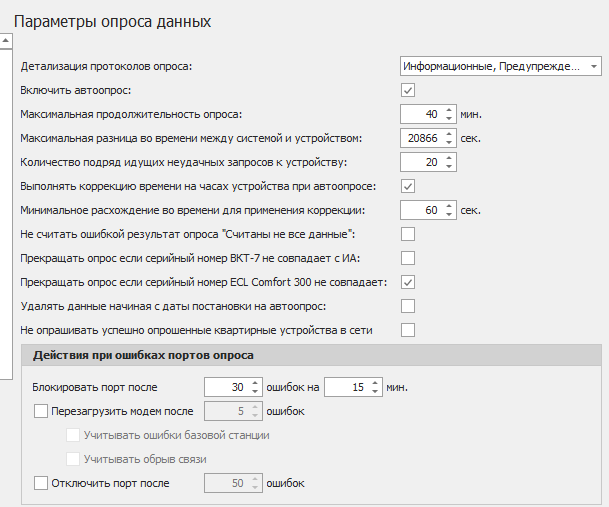This screenshot has width=609, height=507.
Task: Uncheck the ECL Comfort 300 serial mismatch option
Action: [408, 282]
